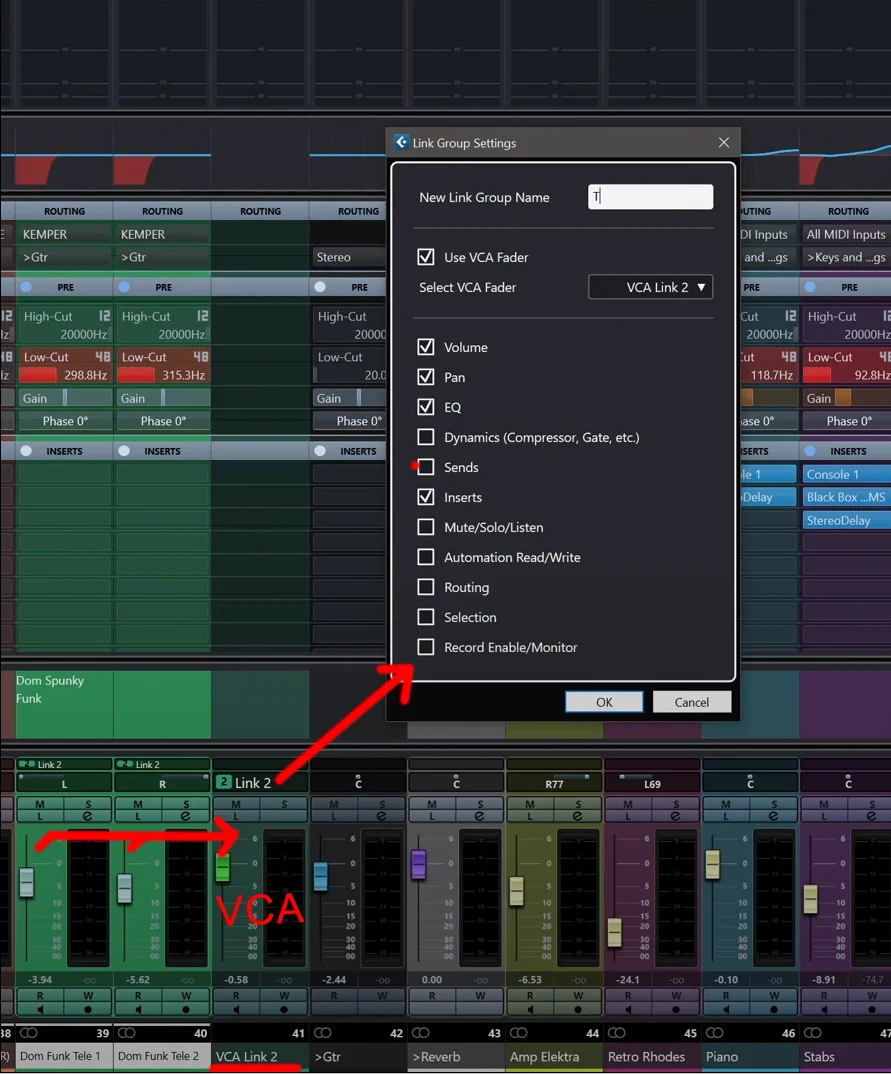This screenshot has height=1074, width=891.
Task: Enable monitor on Amp Elektra channel
Action: [x=530, y=1009]
